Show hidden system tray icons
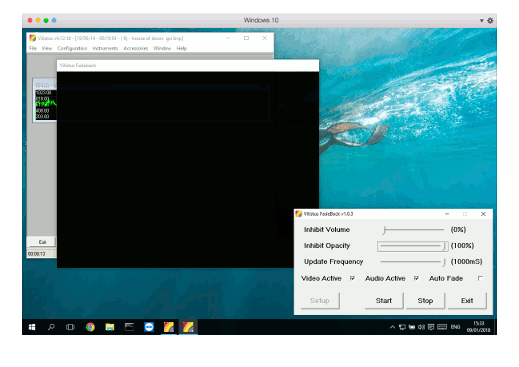This screenshot has width=519, height=367. (392, 327)
